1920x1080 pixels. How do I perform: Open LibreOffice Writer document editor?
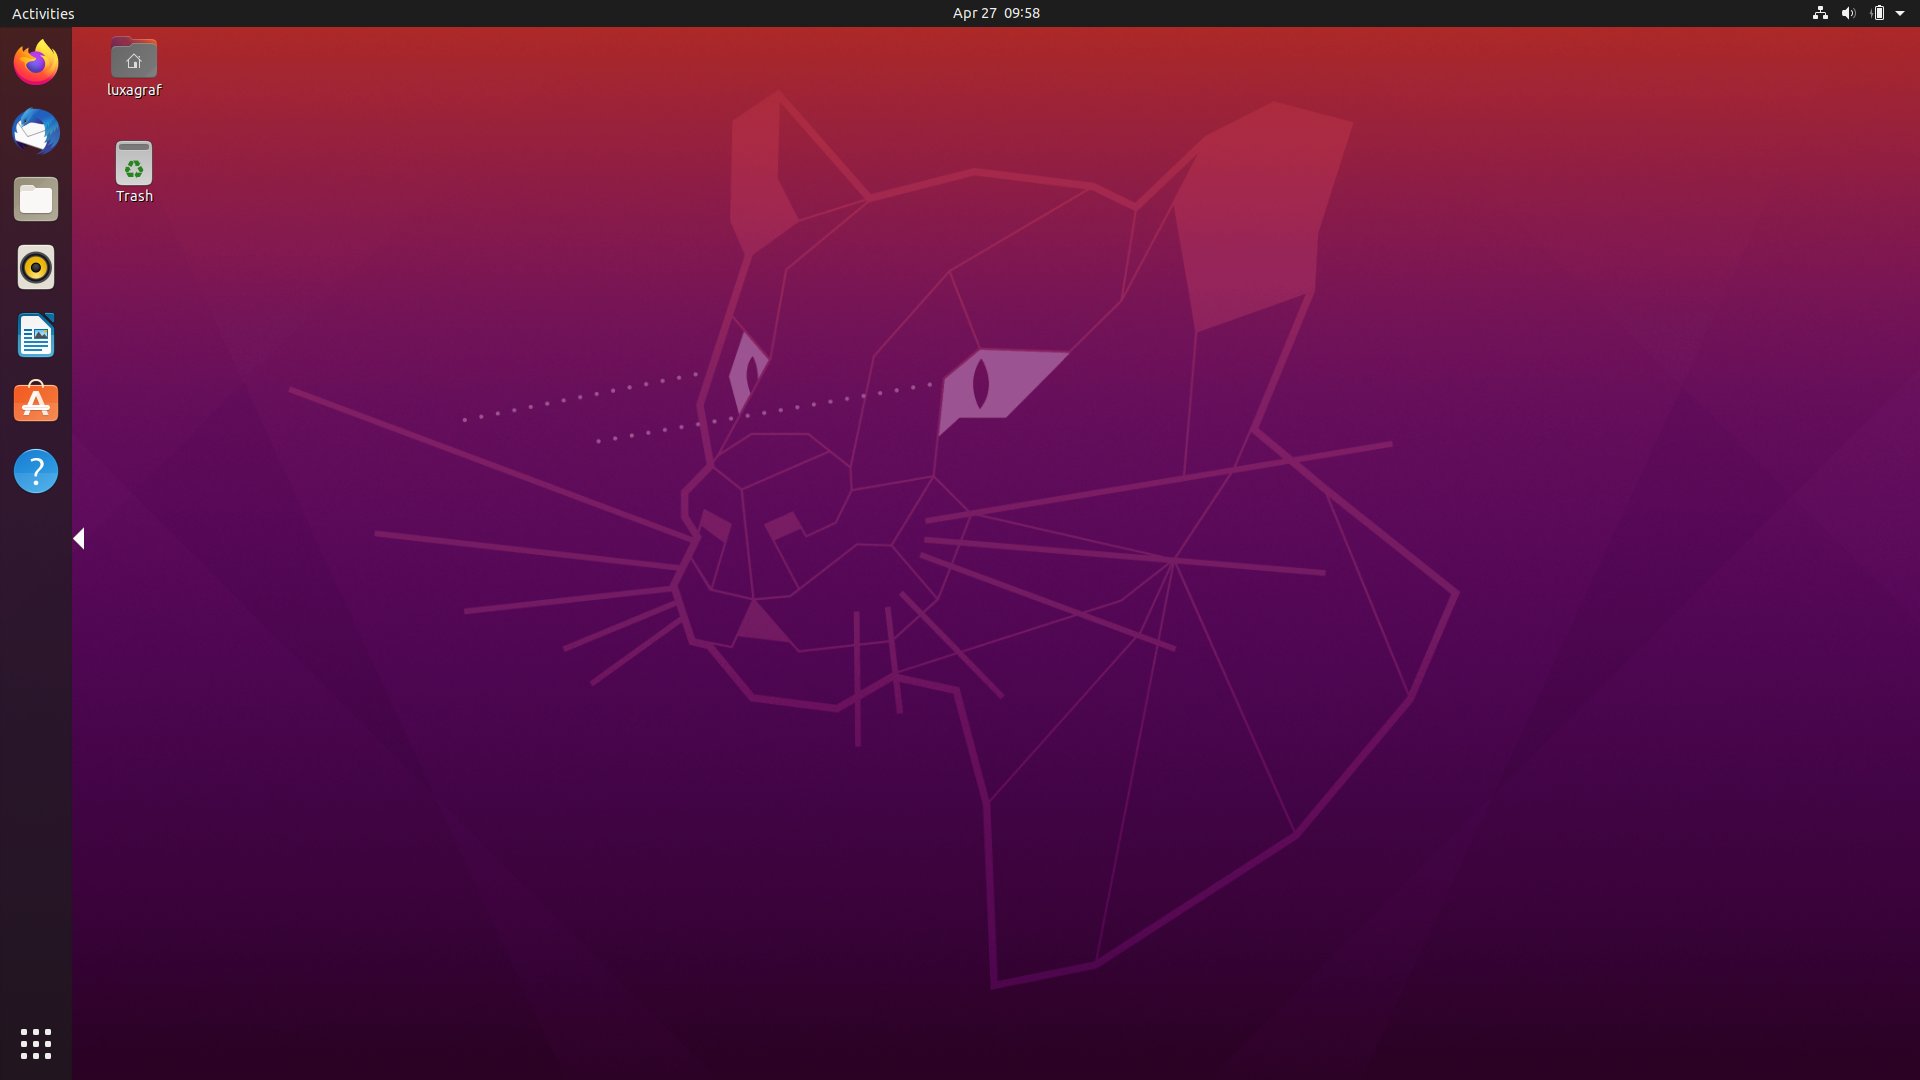click(36, 335)
